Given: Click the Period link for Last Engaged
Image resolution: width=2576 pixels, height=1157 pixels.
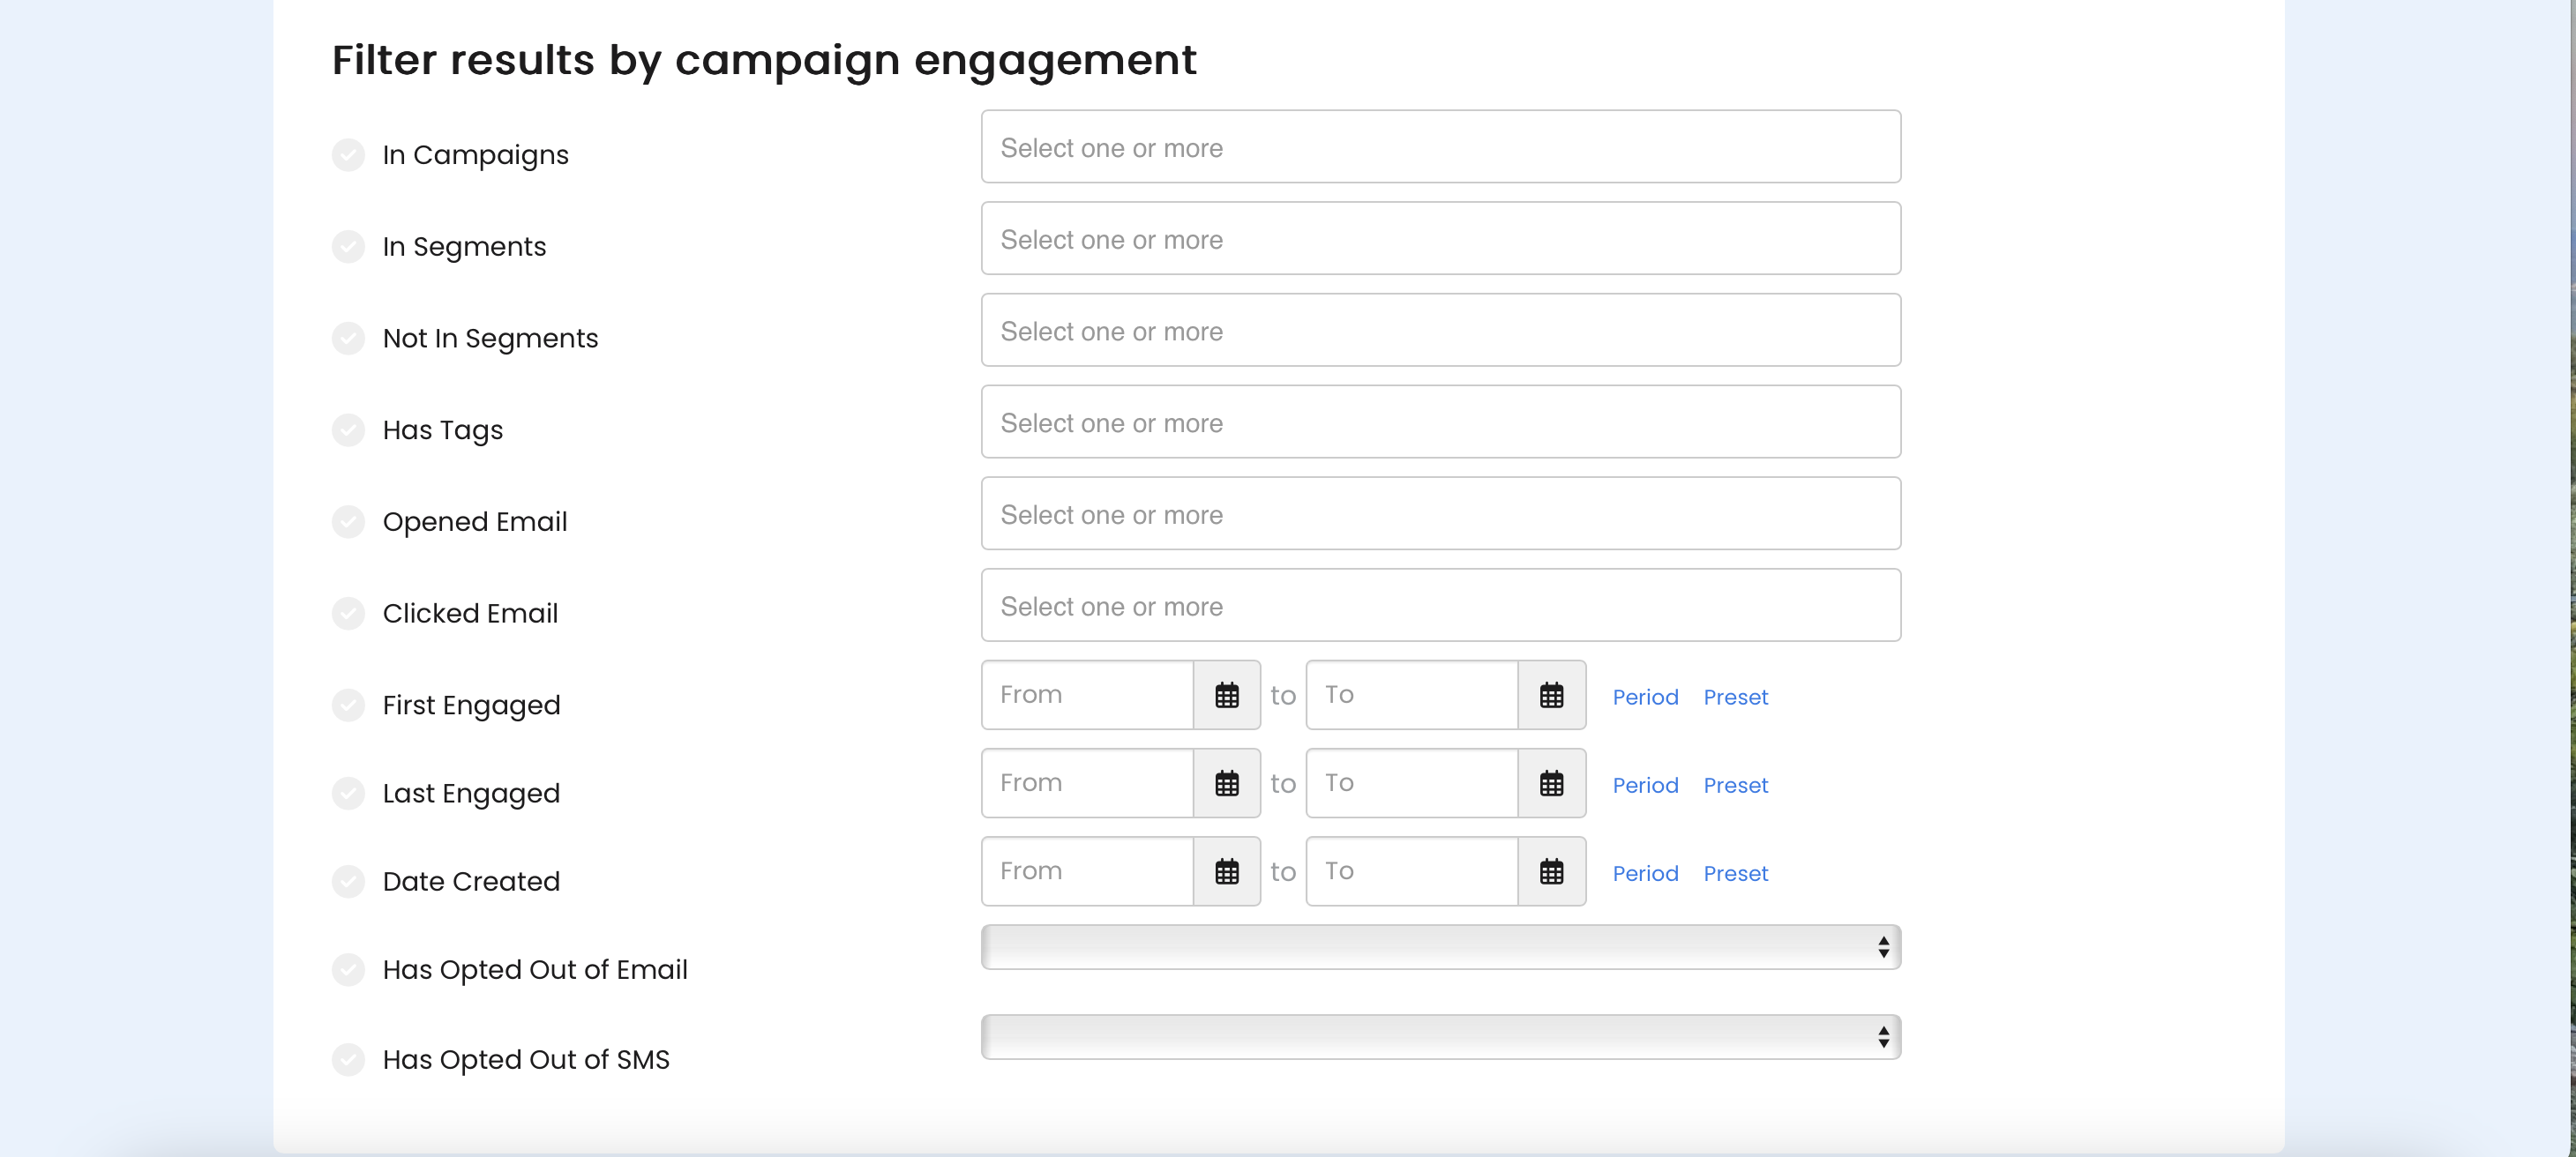Looking at the screenshot, I should tap(1645, 785).
